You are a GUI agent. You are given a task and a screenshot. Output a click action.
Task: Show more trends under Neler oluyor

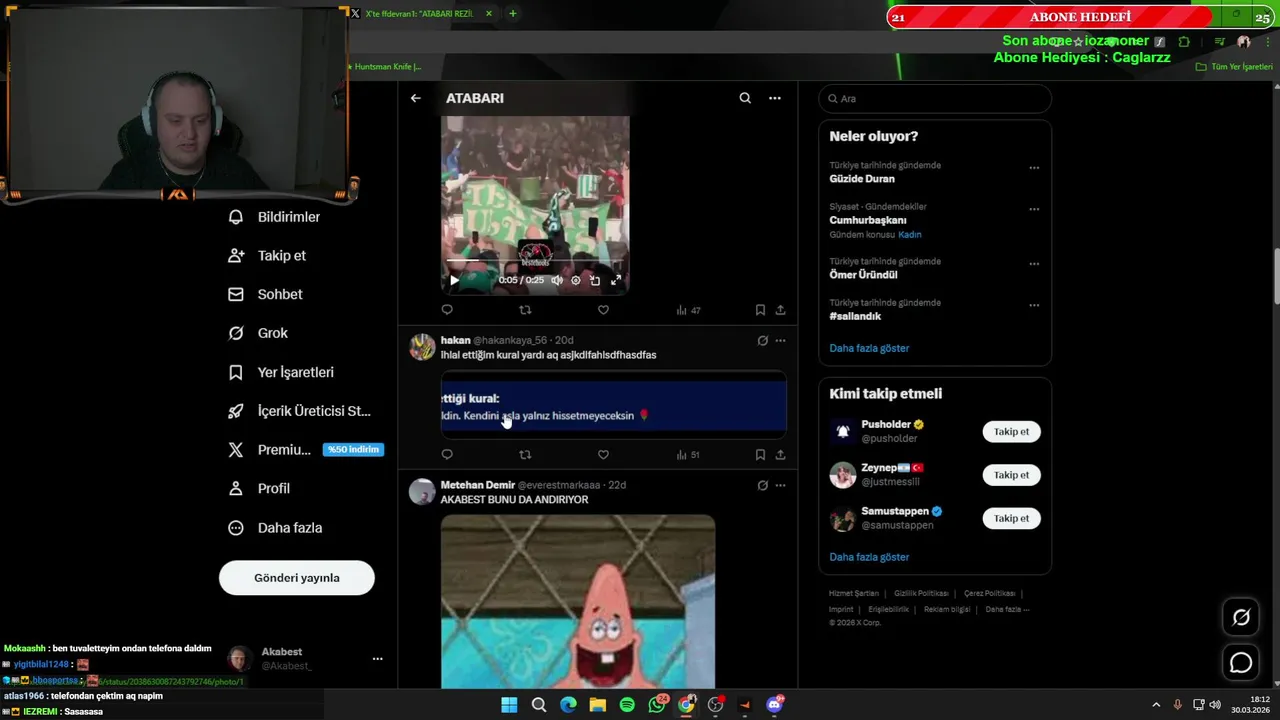tap(869, 348)
